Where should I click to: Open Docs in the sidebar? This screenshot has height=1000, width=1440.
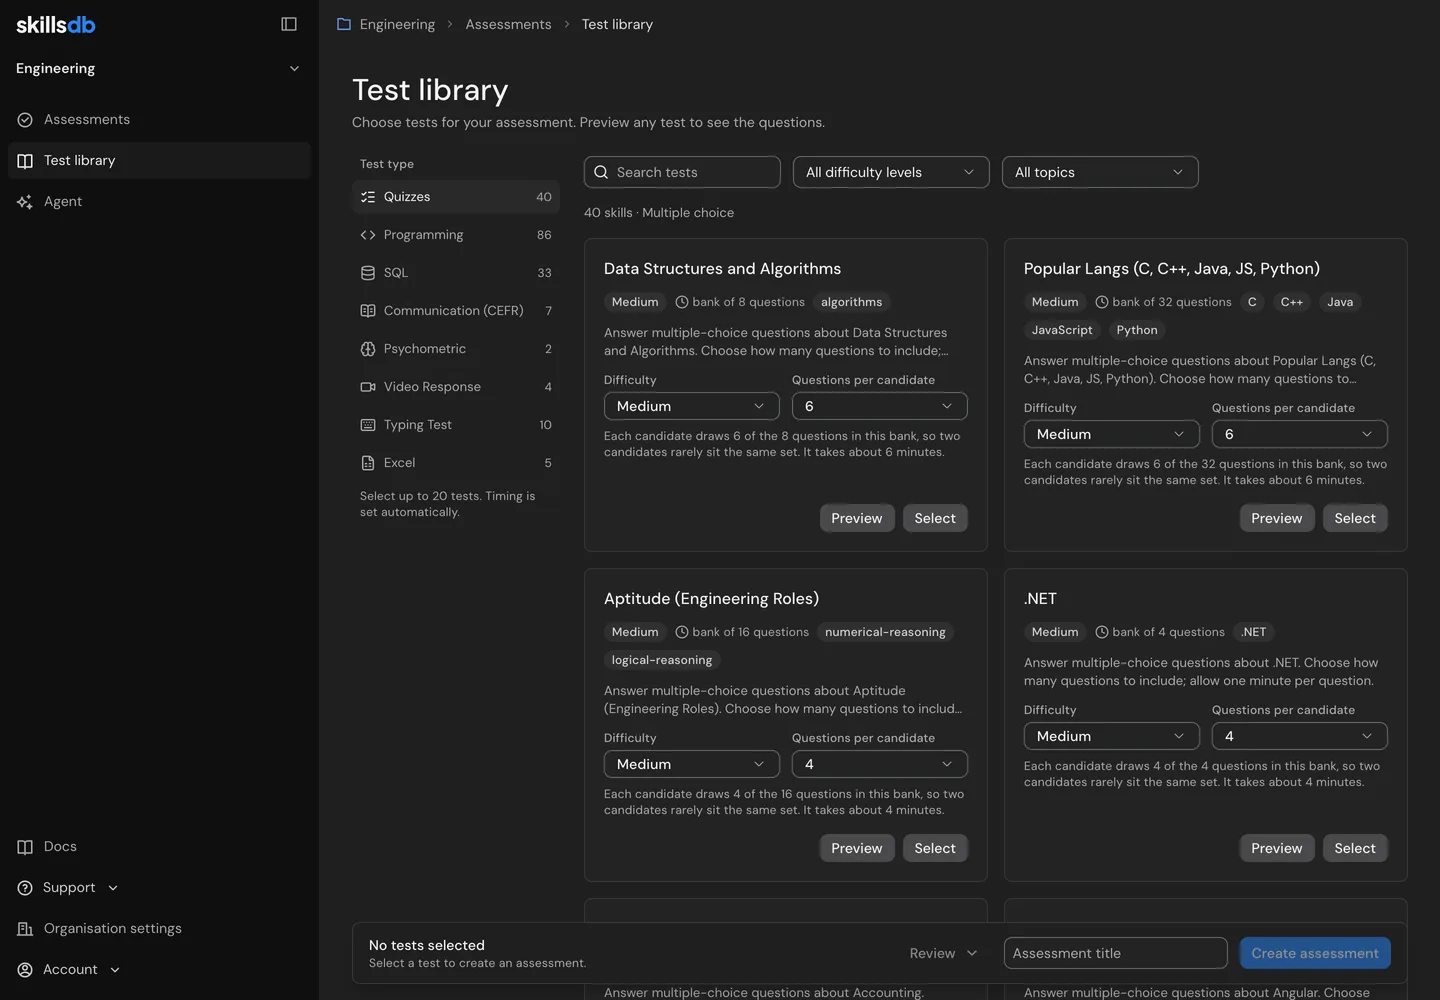(x=159, y=847)
